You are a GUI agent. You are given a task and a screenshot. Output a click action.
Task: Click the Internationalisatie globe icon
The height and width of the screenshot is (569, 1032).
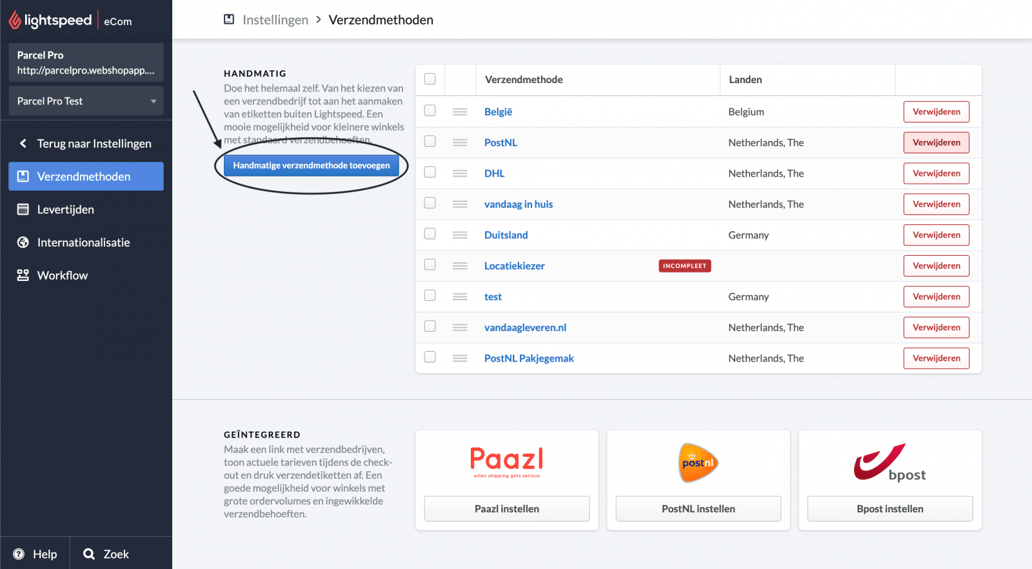23,243
